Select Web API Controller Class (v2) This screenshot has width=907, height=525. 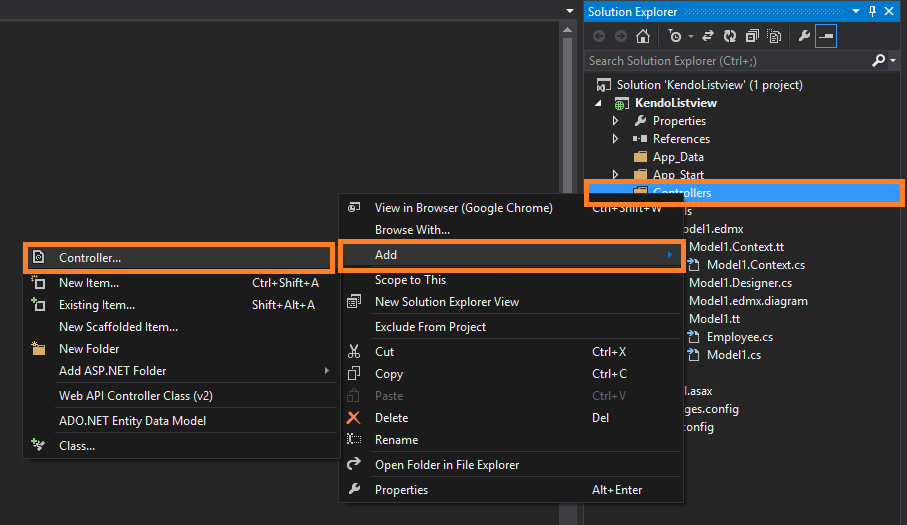pyautogui.click(x=135, y=396)
